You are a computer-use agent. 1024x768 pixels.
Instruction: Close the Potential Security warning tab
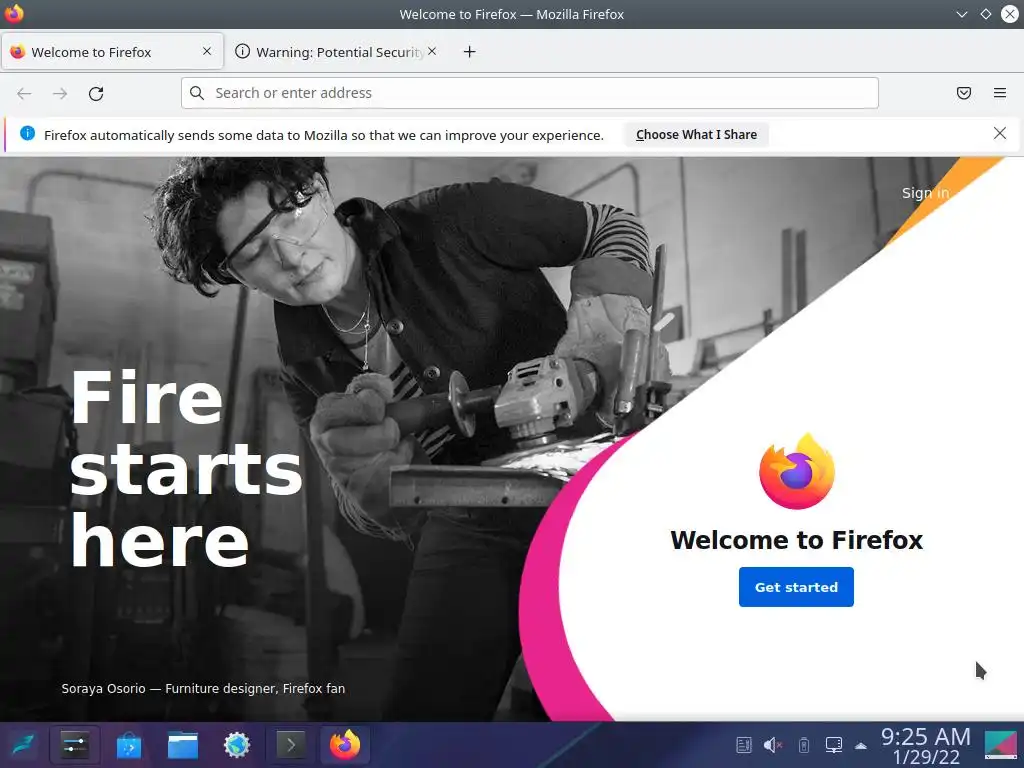pyautogui.click(x=432, y=51)
